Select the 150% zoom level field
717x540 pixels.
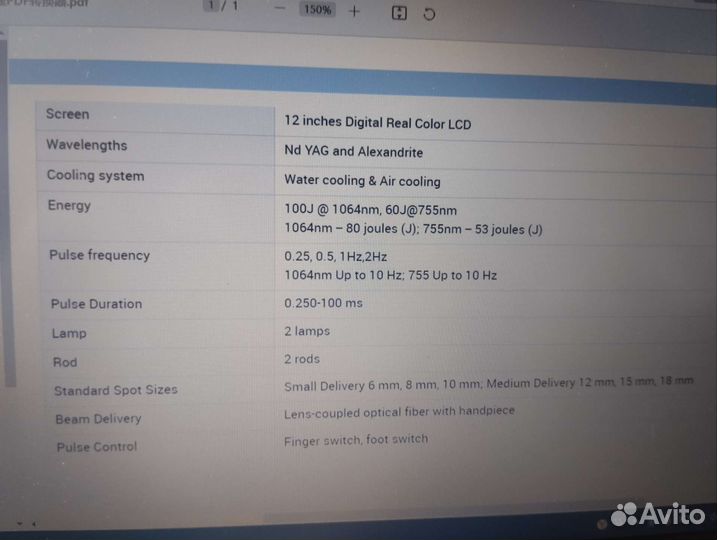pyautogui.click(x=317, y=10)
